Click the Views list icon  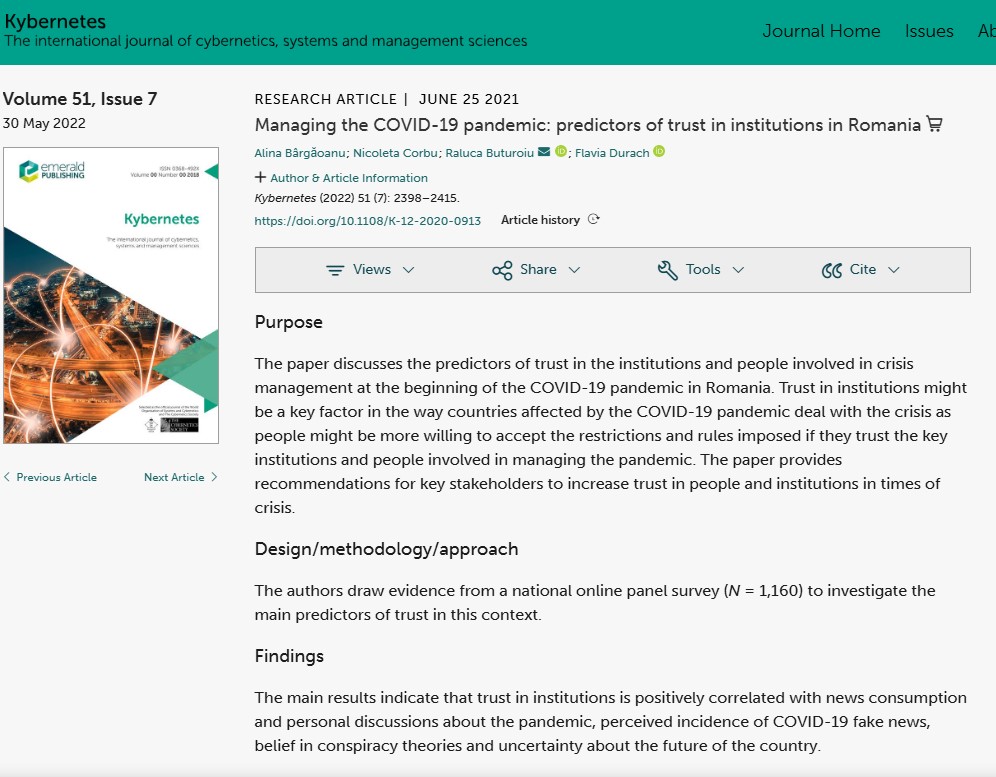click(335, 270)
